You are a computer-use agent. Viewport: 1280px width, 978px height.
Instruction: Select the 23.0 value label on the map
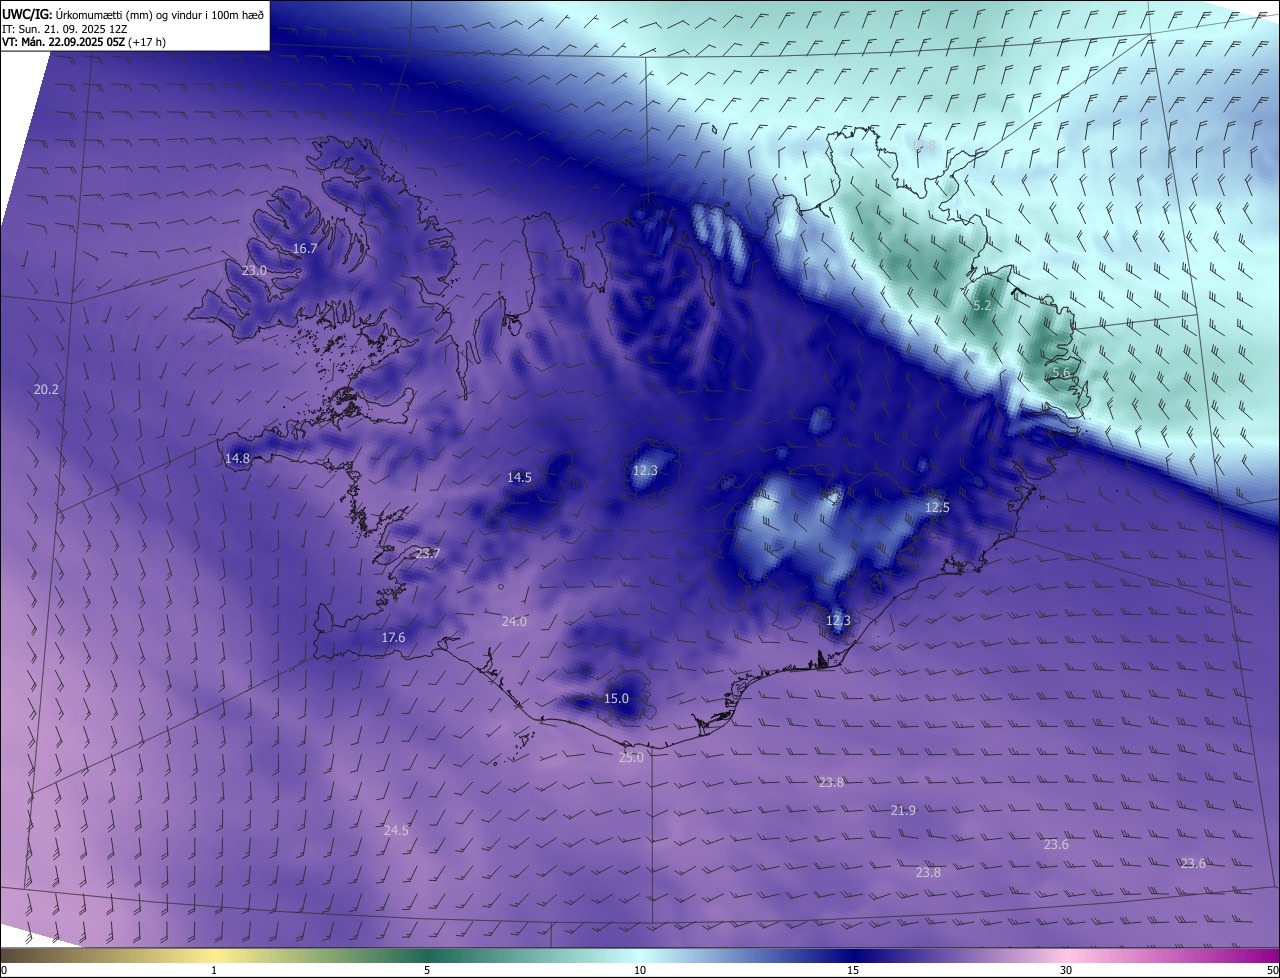[254, 271]
